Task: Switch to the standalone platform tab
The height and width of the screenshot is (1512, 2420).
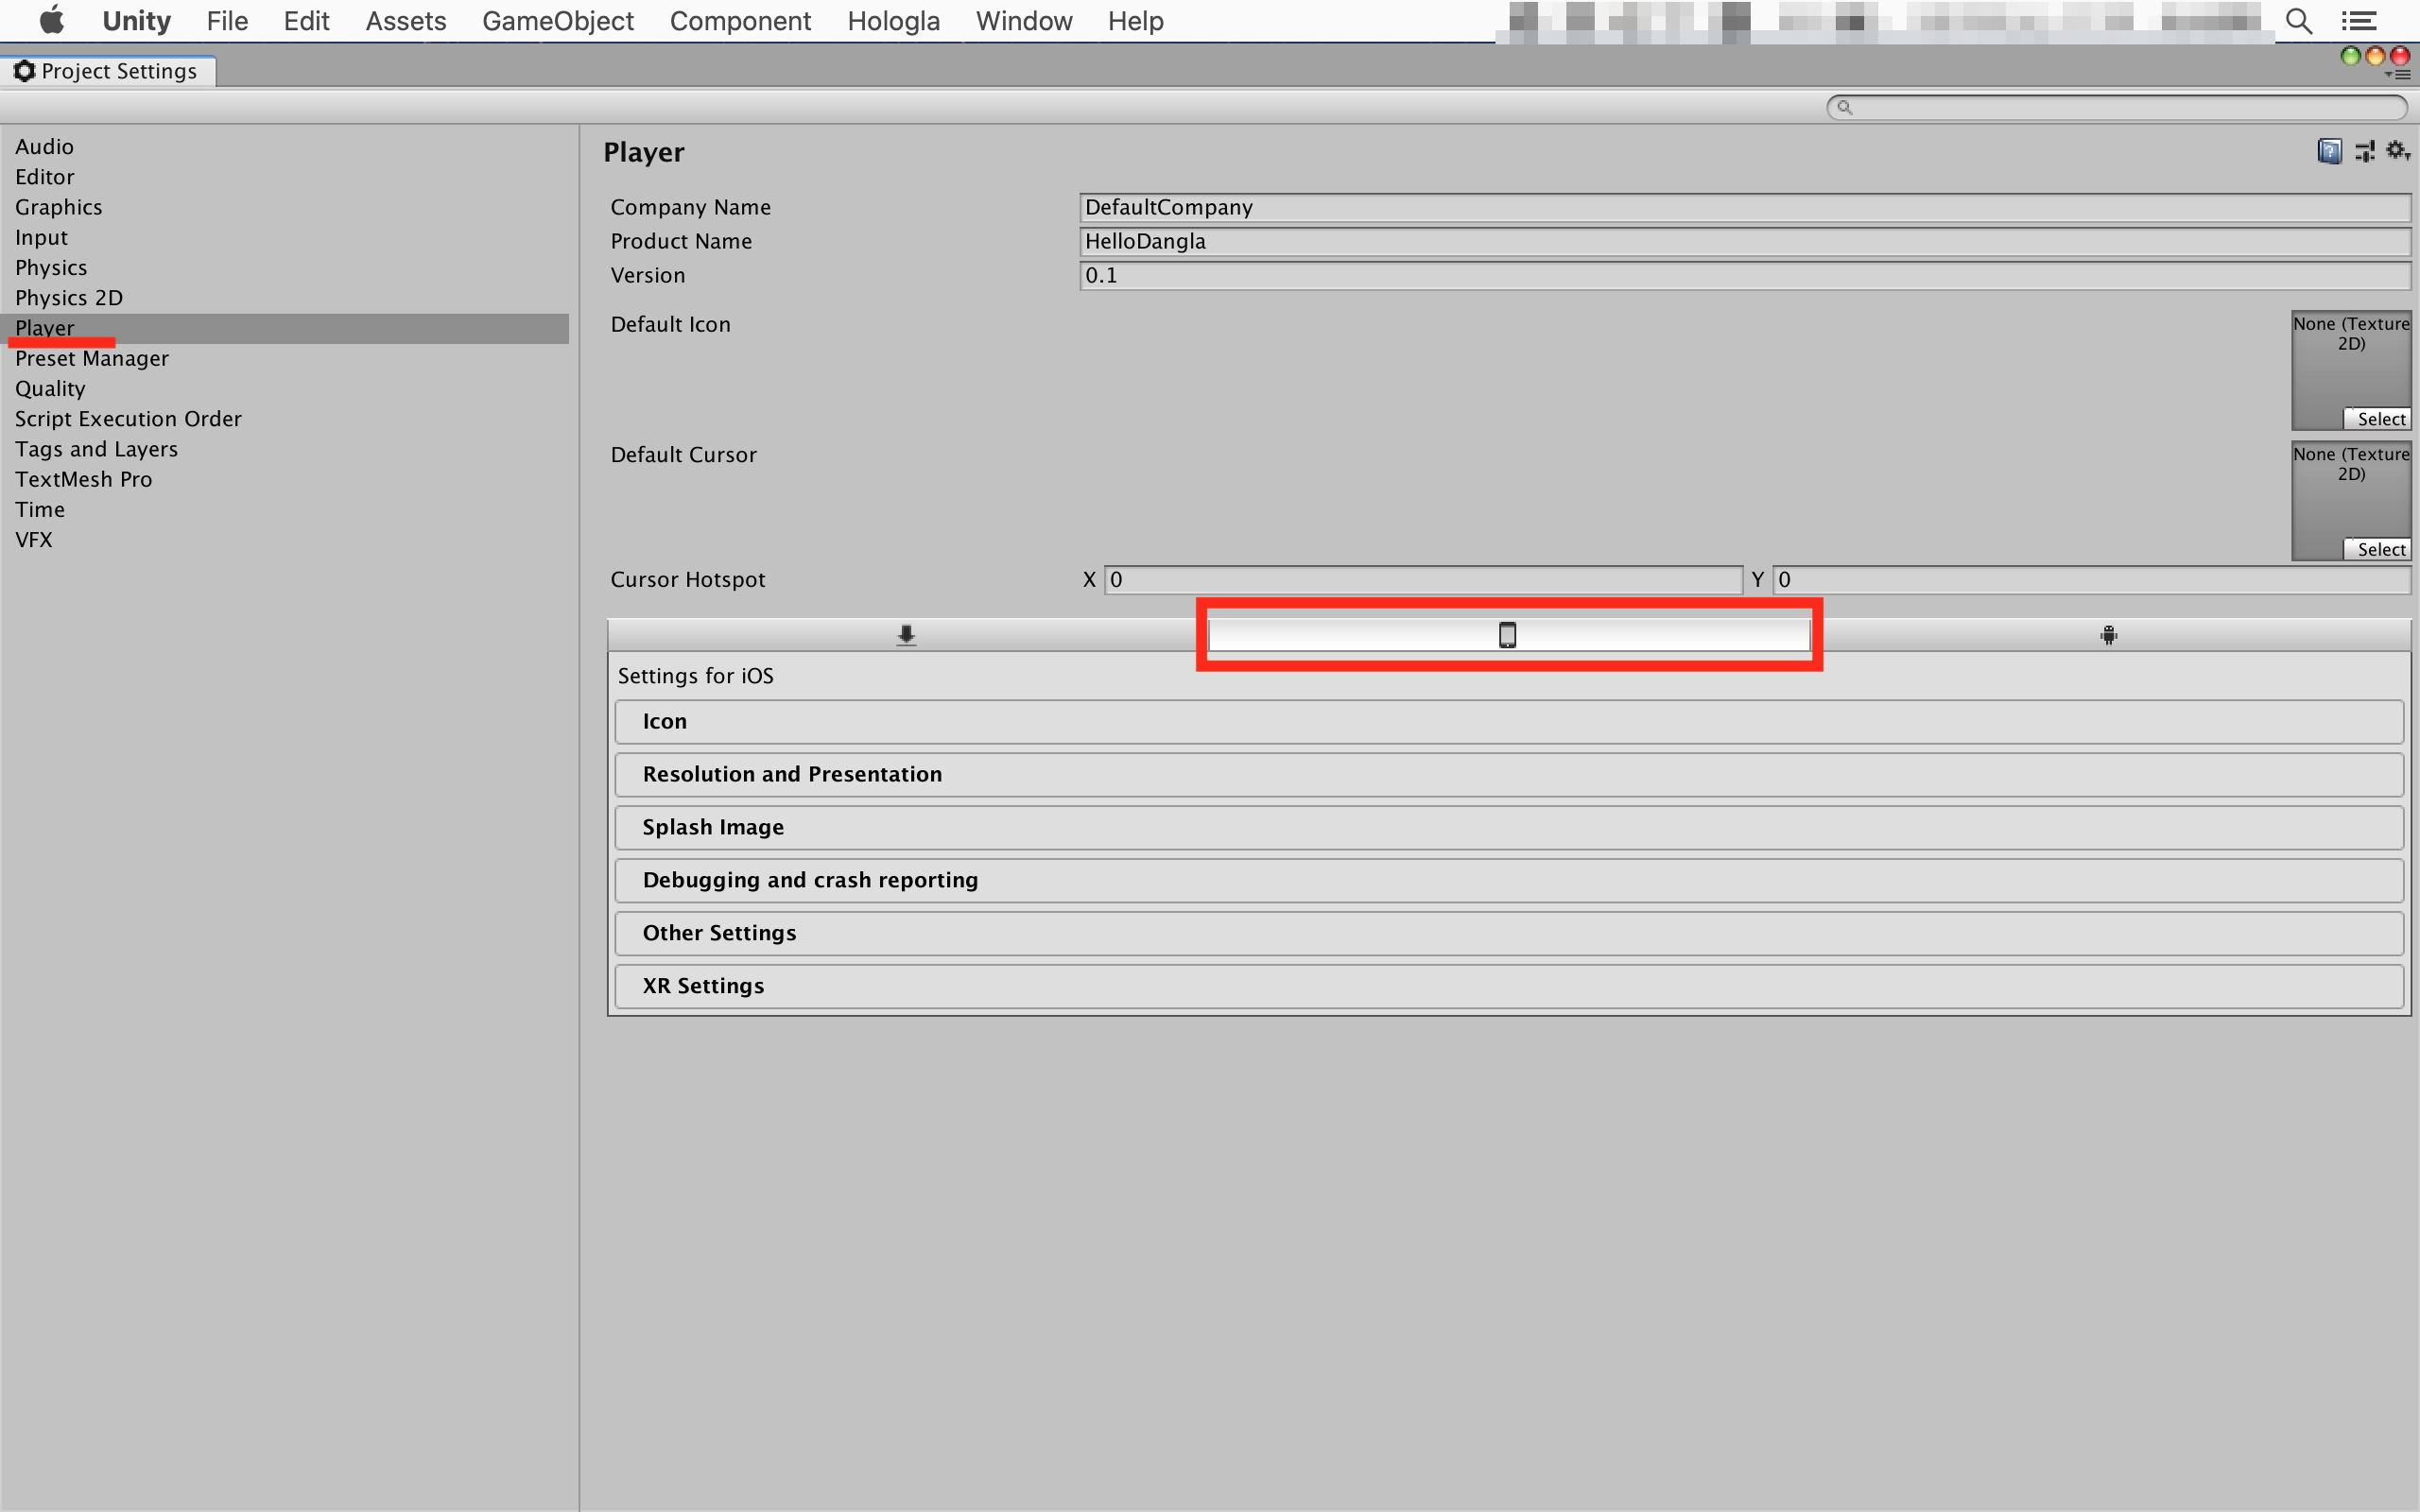Action: pos(906,635)
